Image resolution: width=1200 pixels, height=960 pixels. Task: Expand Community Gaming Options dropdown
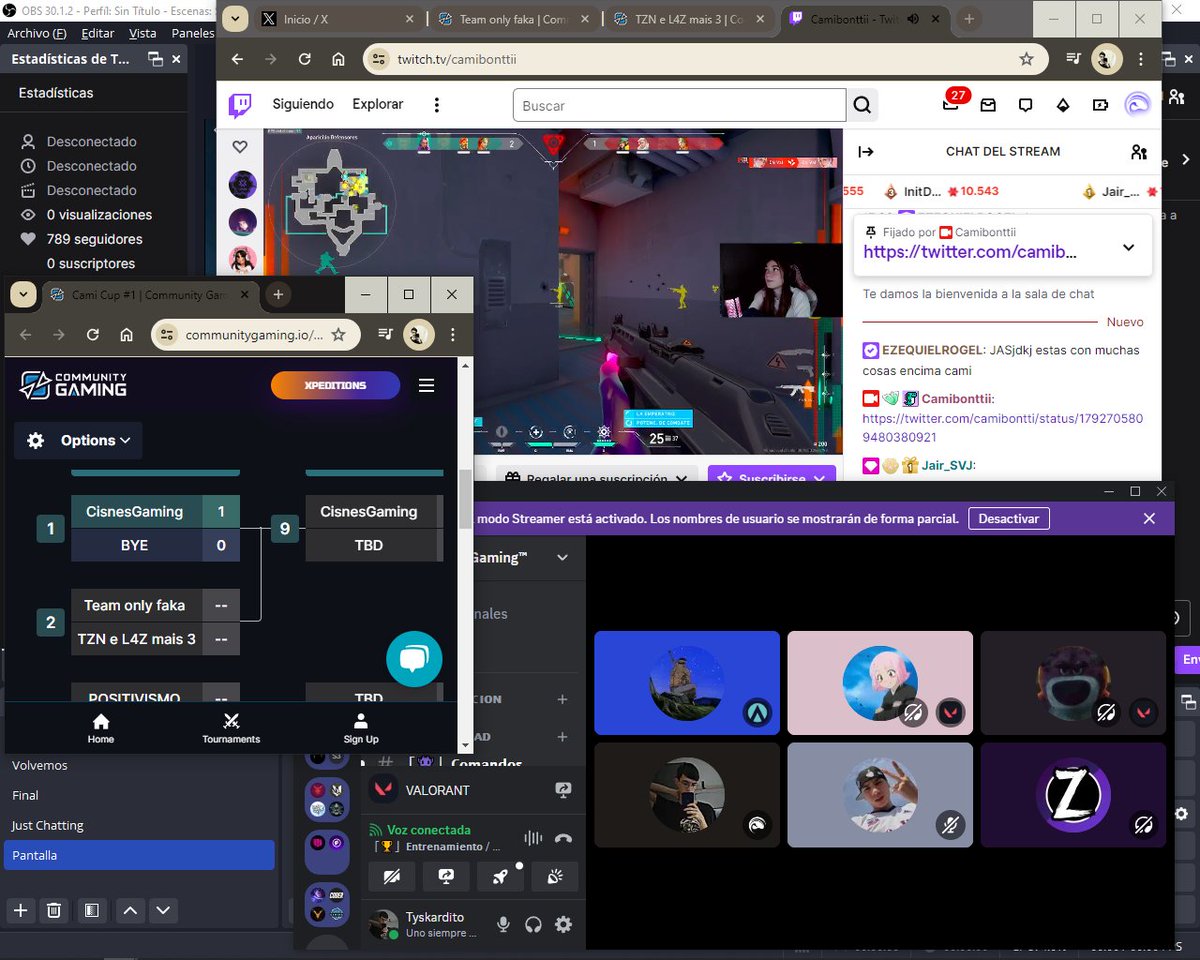78,440
